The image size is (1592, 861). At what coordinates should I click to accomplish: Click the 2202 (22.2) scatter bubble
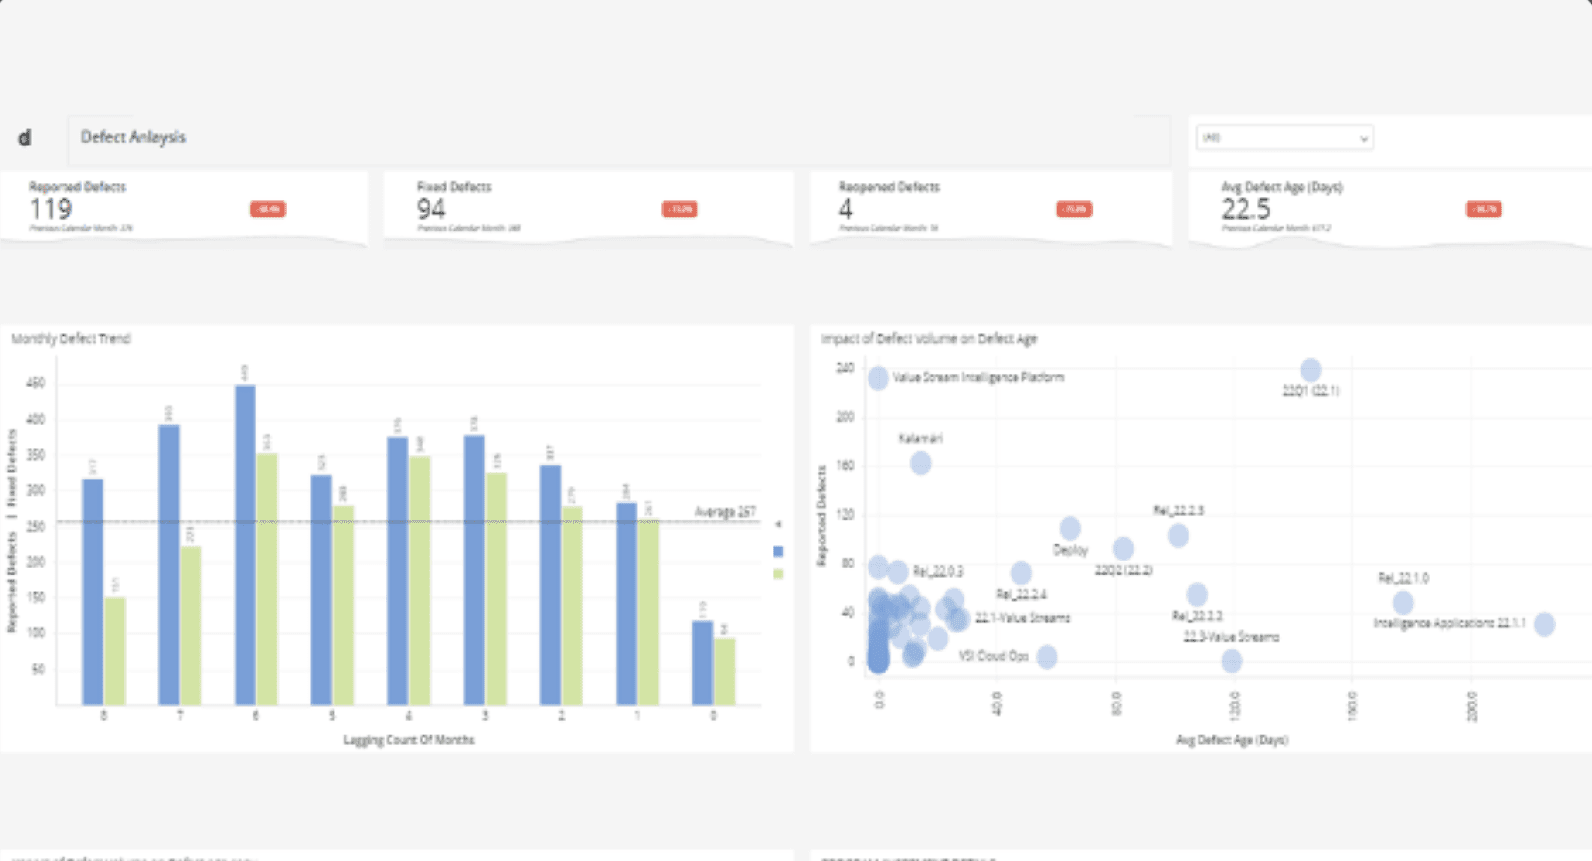point(1123,549)
